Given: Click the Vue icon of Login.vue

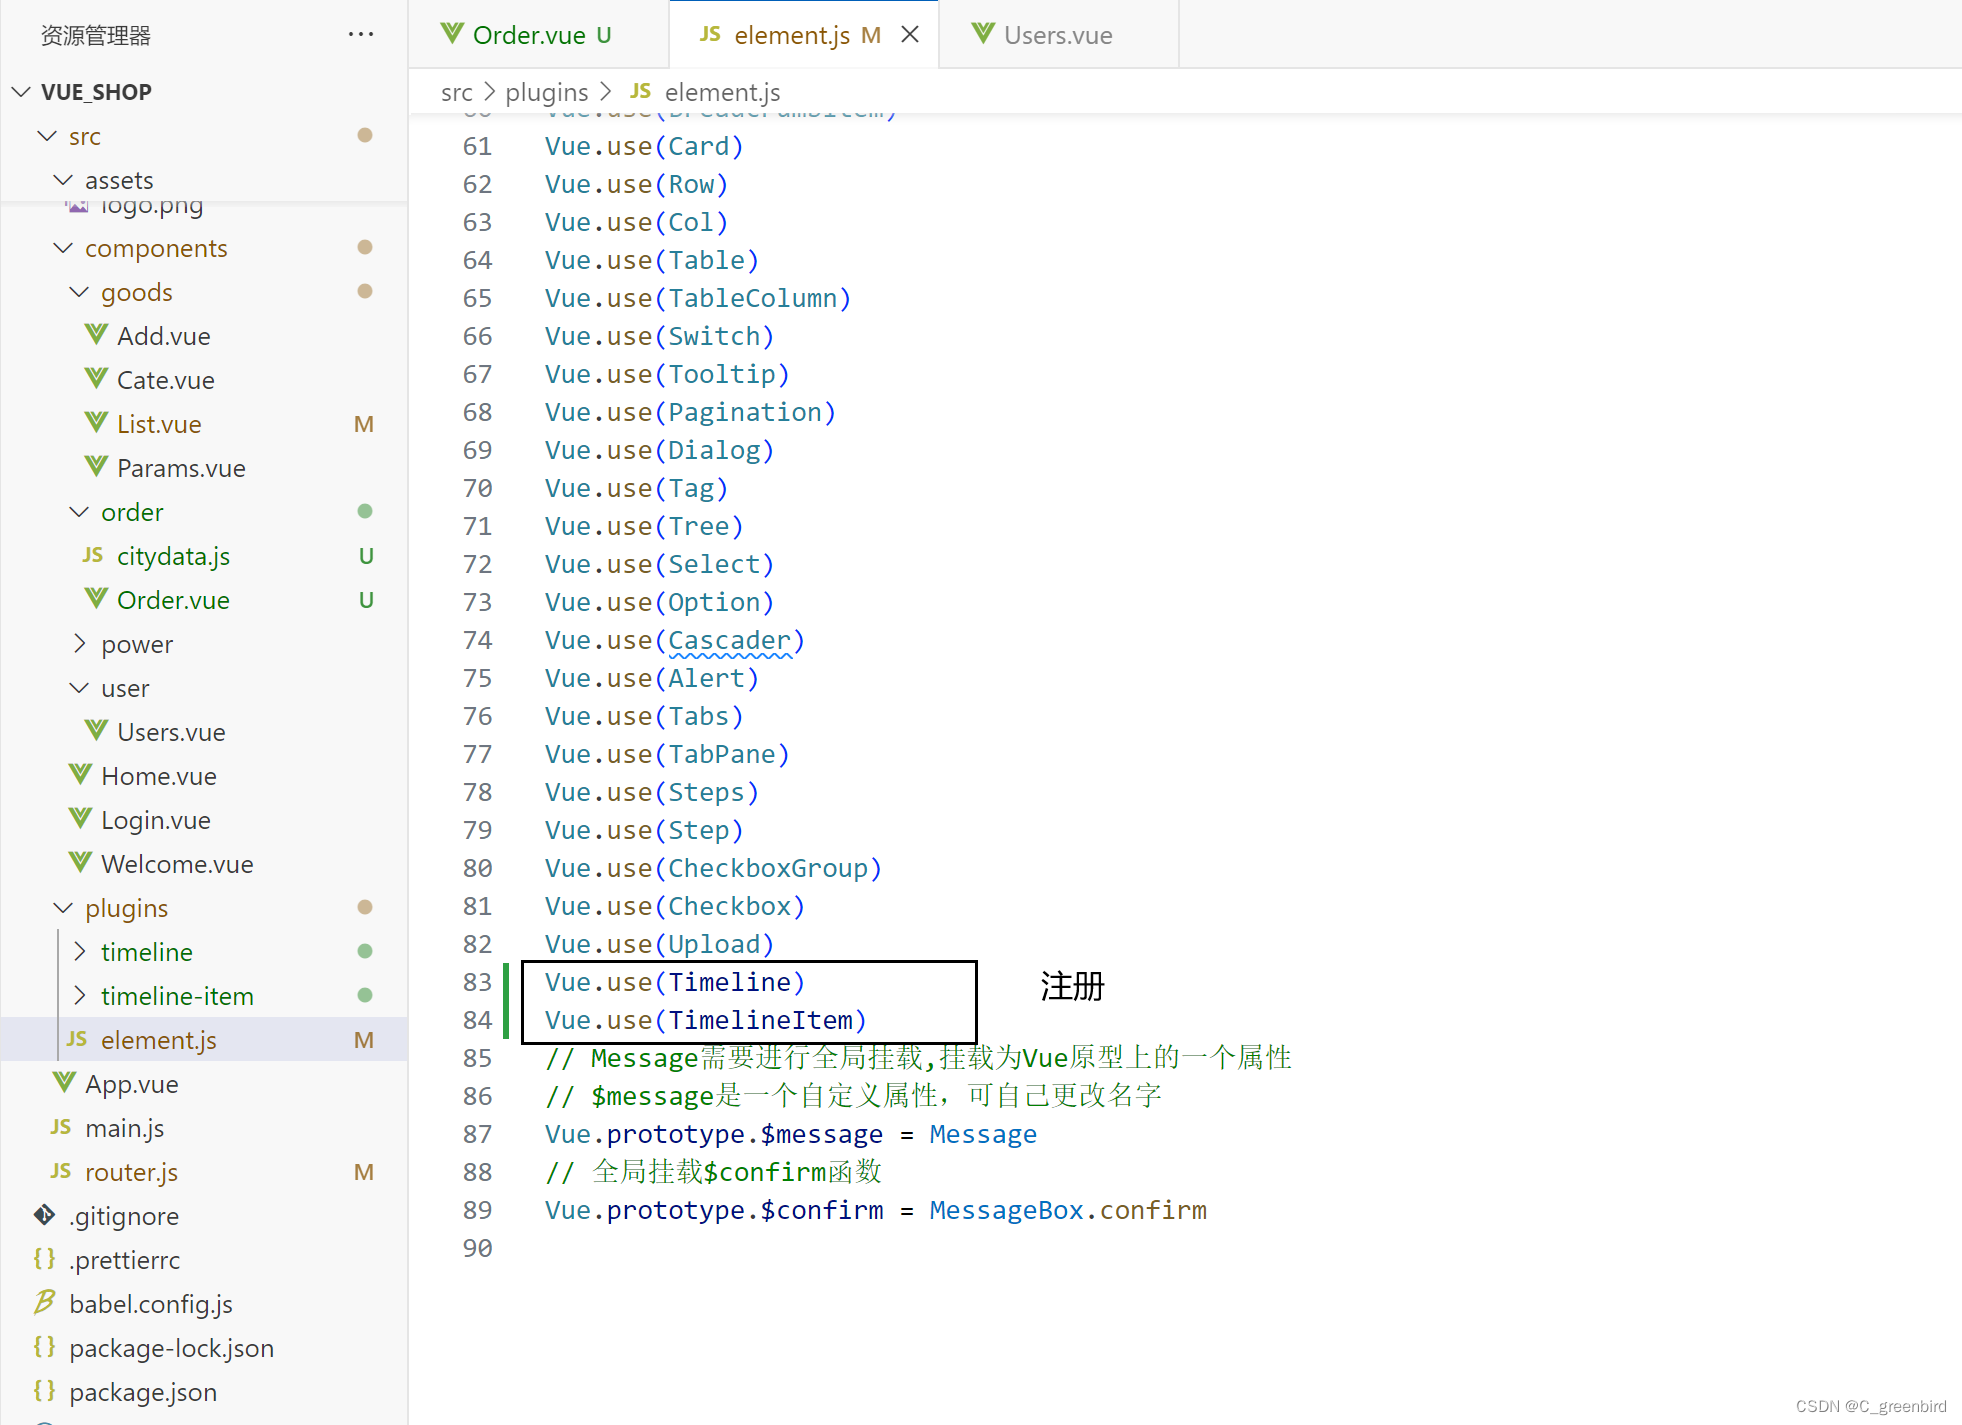Looking at the screenshot, I should click(80, 818).
